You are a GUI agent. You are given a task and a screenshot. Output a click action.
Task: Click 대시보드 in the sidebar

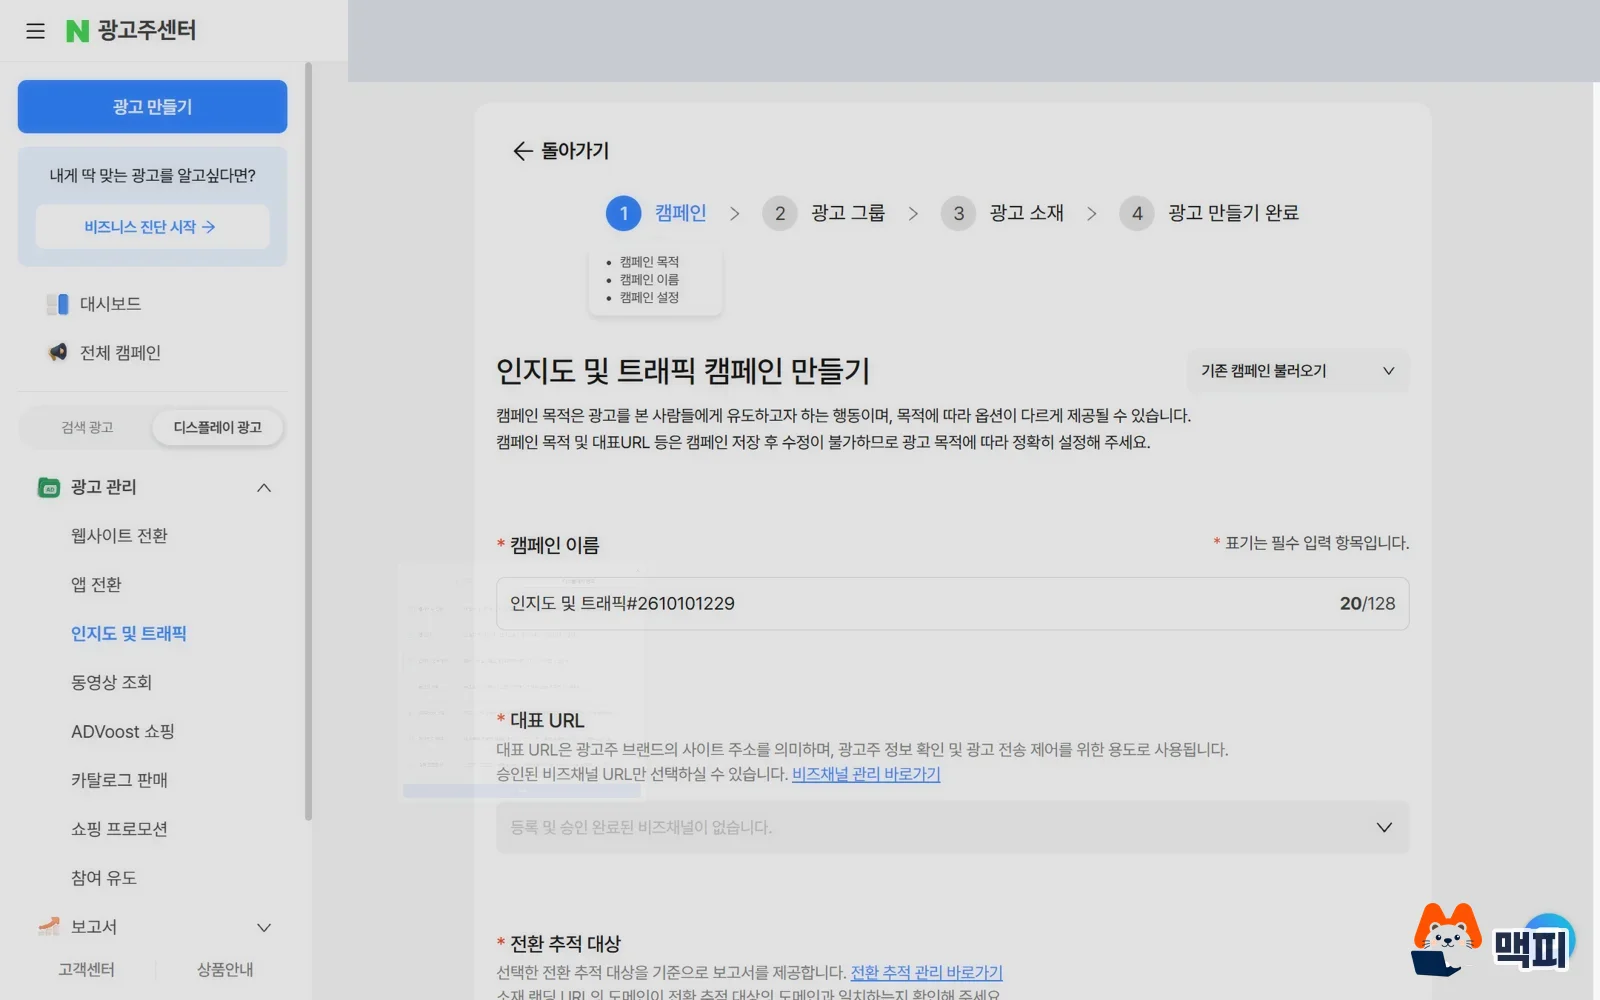coord(110,304)
